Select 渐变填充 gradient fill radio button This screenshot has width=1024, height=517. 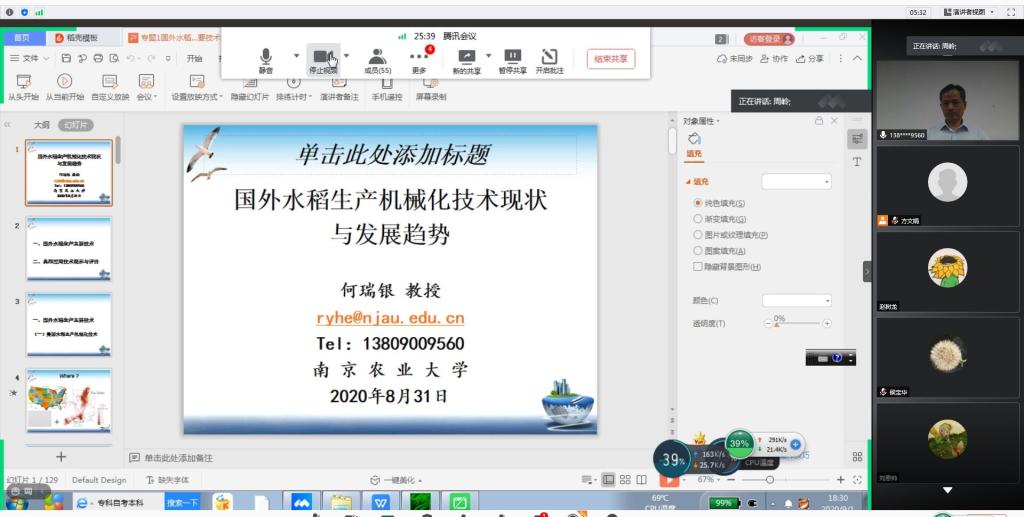[x=698, y=219]
